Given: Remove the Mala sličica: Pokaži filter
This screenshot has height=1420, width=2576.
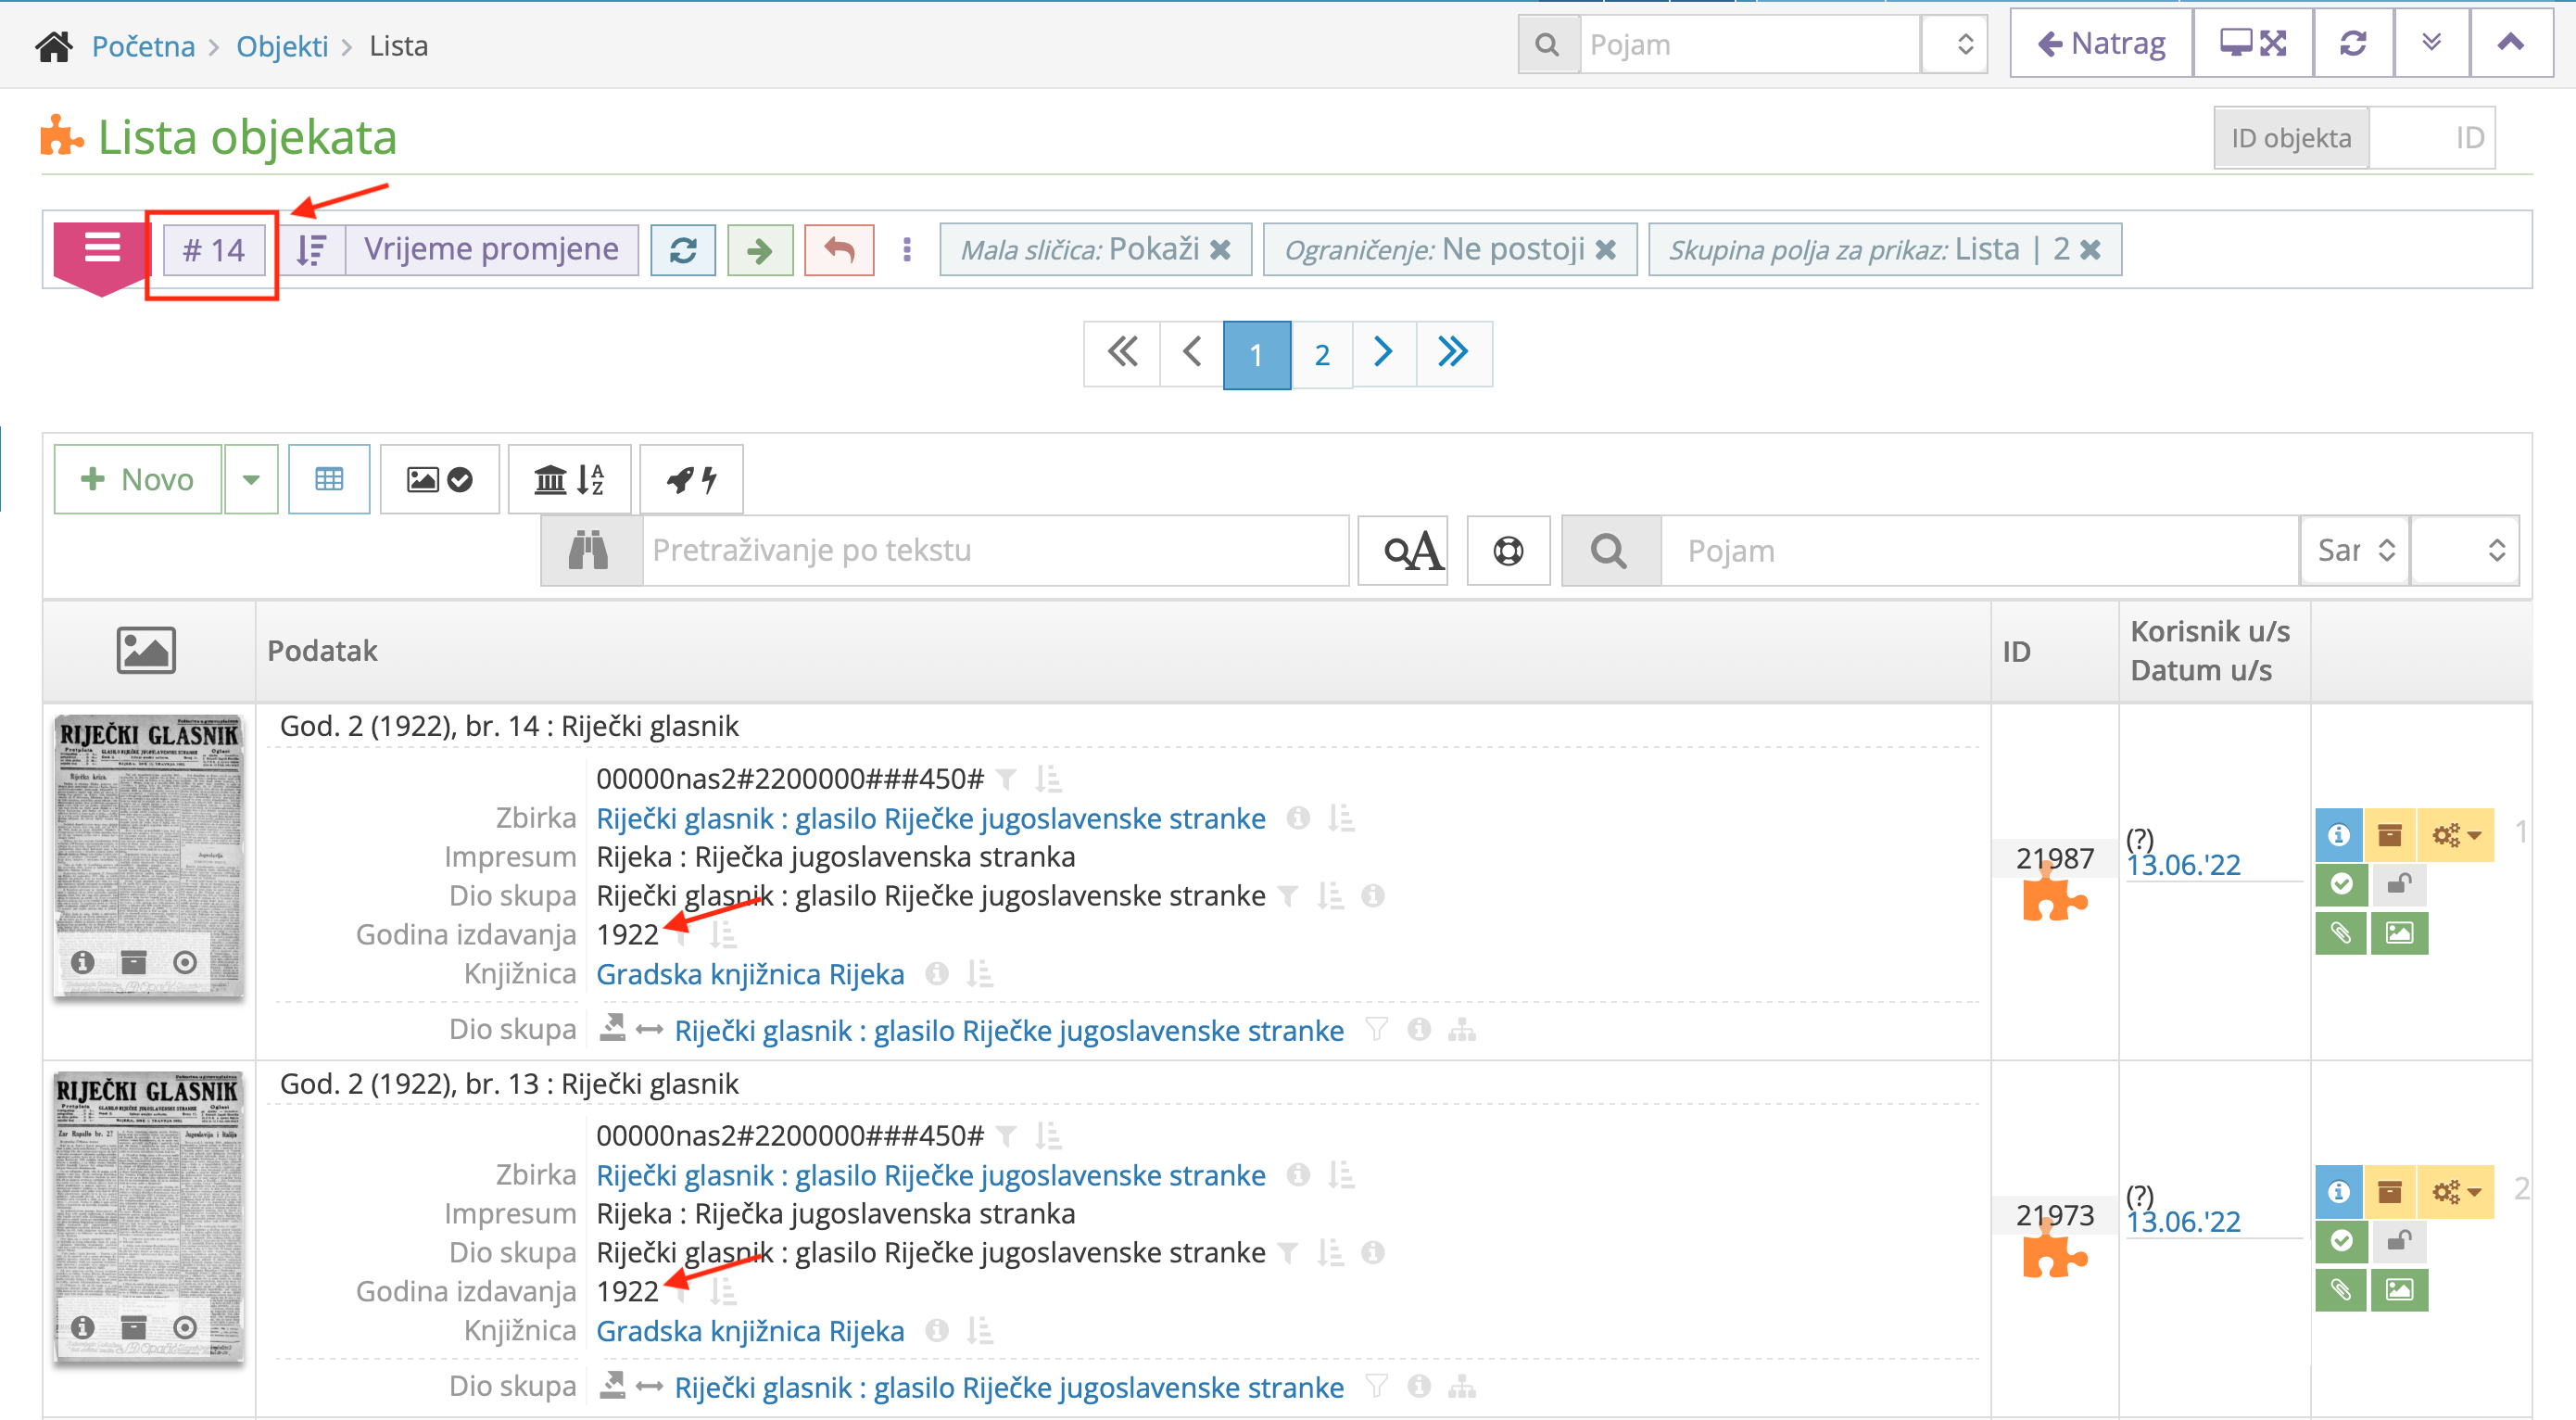Looking at the screenshot, I should tap(1220, 250).
